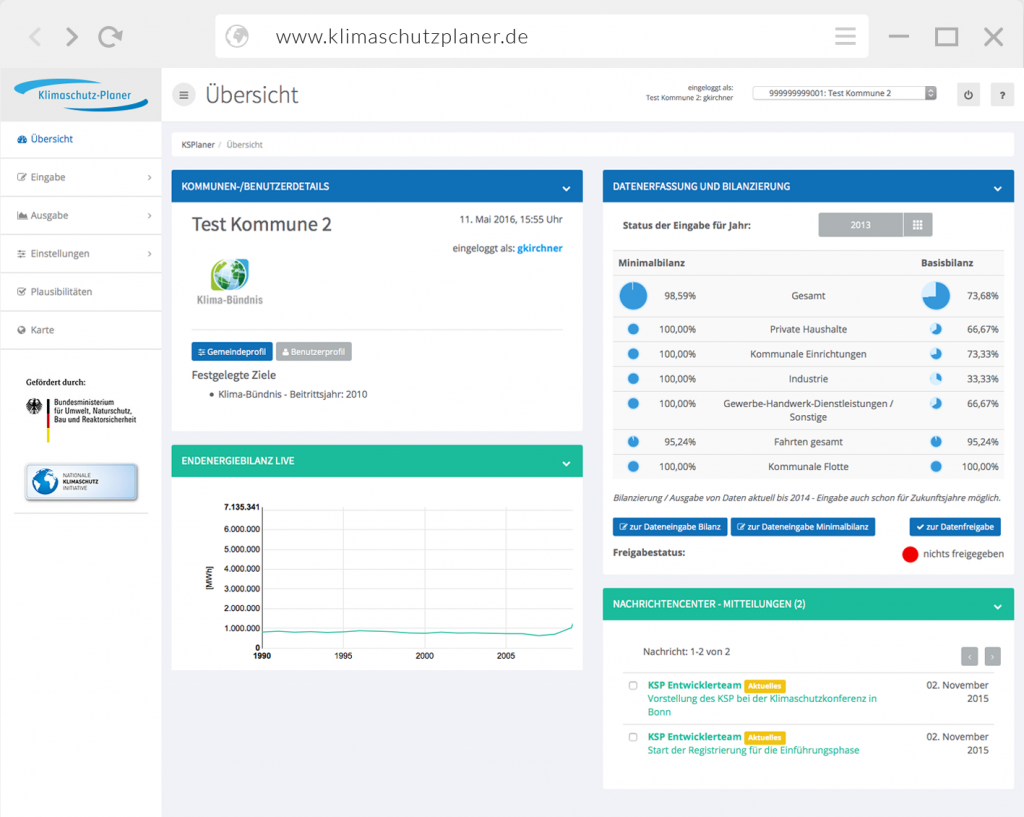Click the Klimaschutz-Planer logo
Viewport: 1024px width, 817px height.
coord(80,95)
